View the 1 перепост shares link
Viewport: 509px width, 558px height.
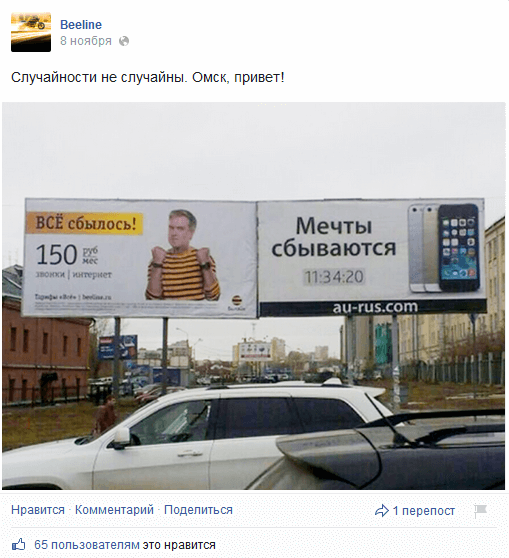[424, 511]
